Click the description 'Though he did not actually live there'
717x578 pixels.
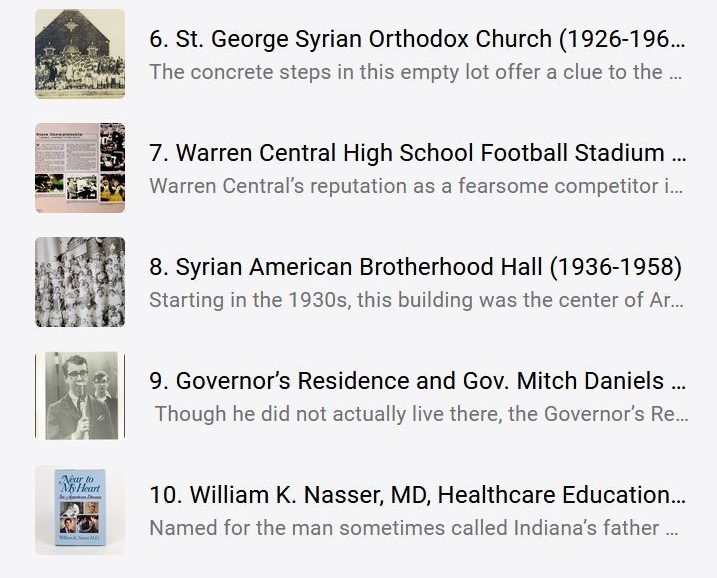coord(420,414)
